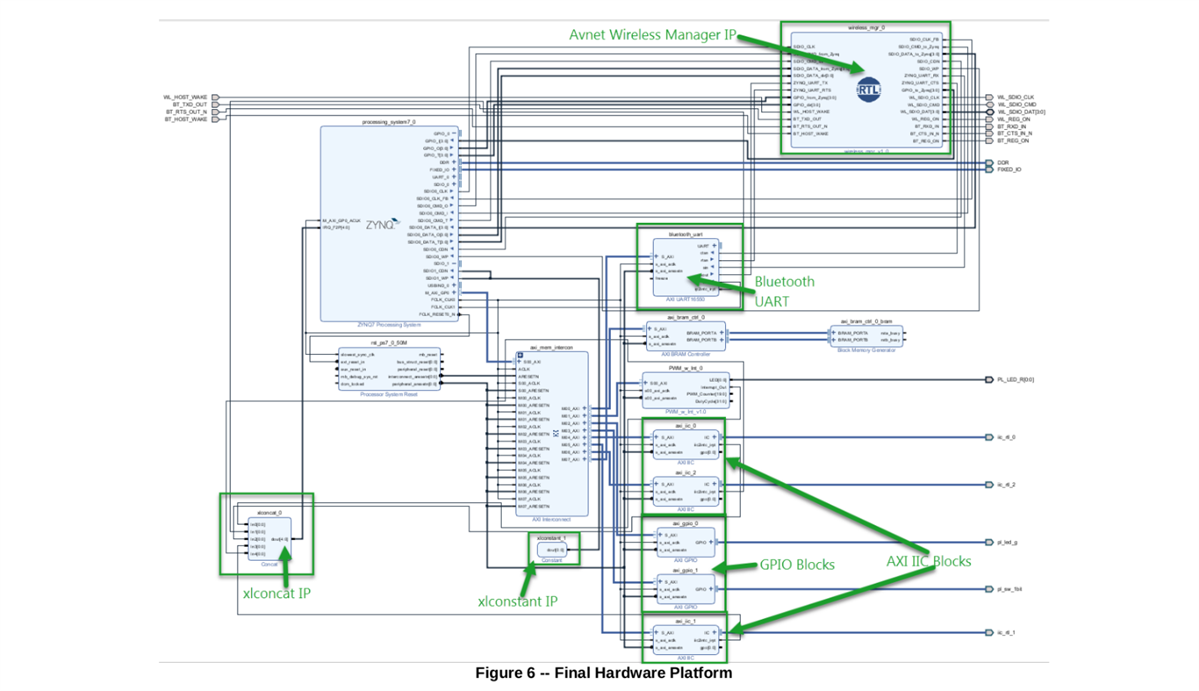Expand GPIO pin on axi_gpio_0 block
The width and height of the screenshot is (1199, 691).
coord(710,542)
